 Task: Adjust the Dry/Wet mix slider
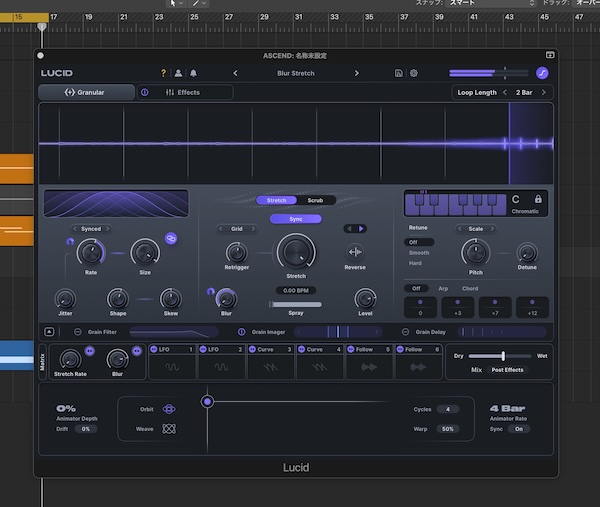point(500,356)
